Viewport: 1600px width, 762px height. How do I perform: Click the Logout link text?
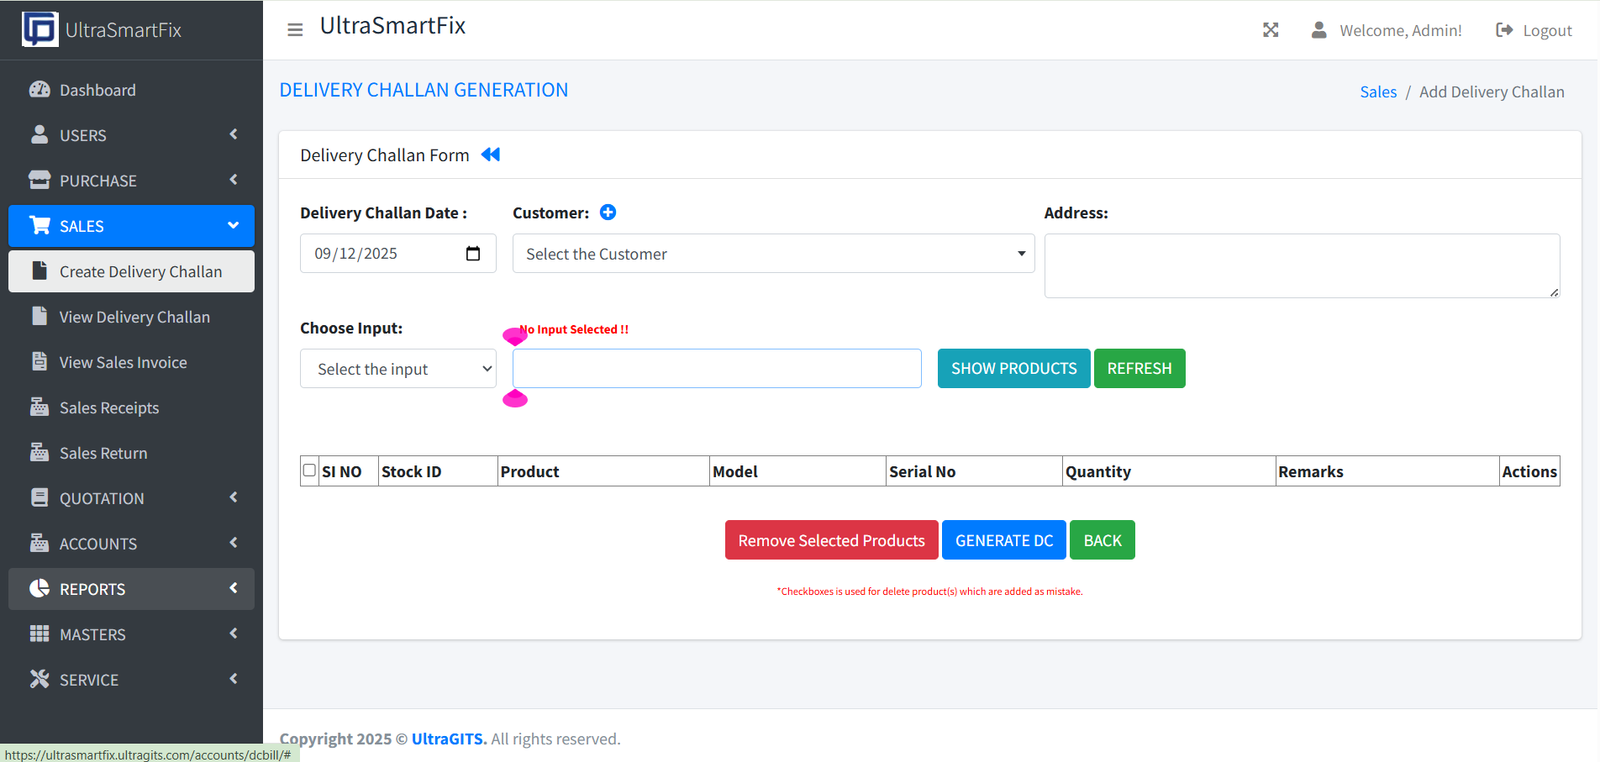1547,31
